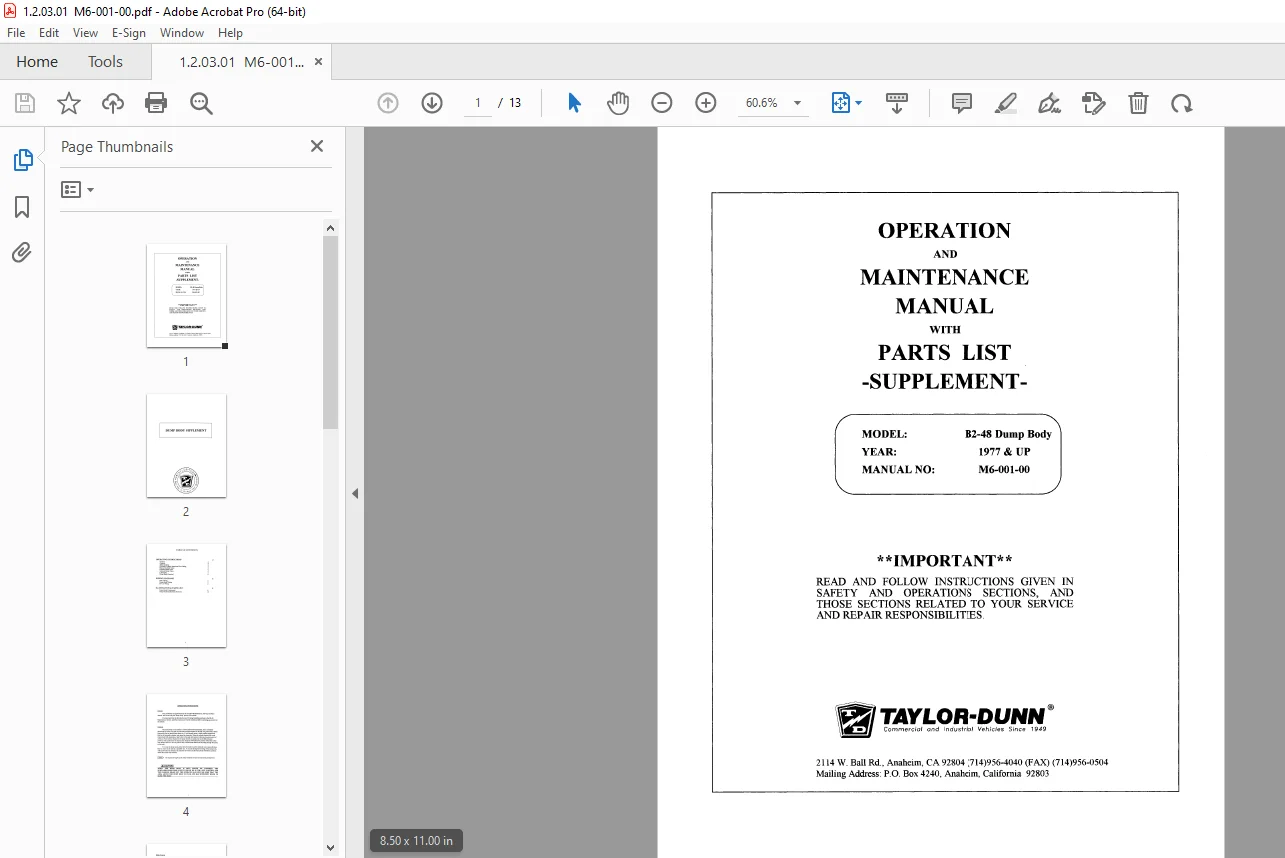Screen dimensions: 1285x858
Task: Click the Taylor-Dunn logo on page
Action: pyautogui.click(x=944, y=719)
